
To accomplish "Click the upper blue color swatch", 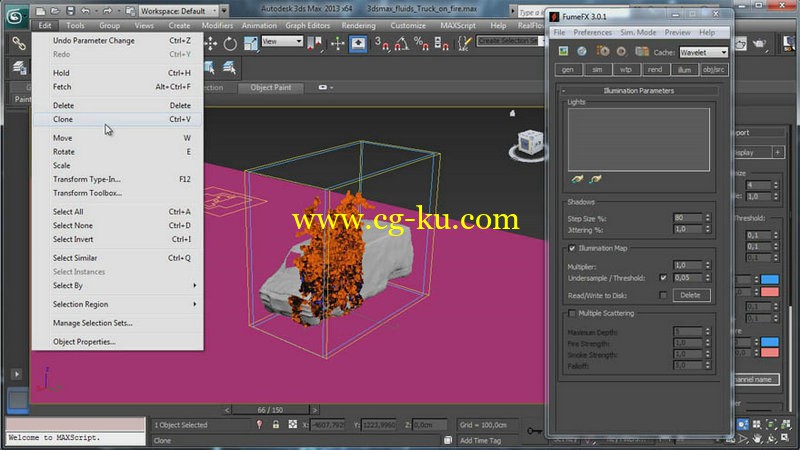I will coord(770,279).
